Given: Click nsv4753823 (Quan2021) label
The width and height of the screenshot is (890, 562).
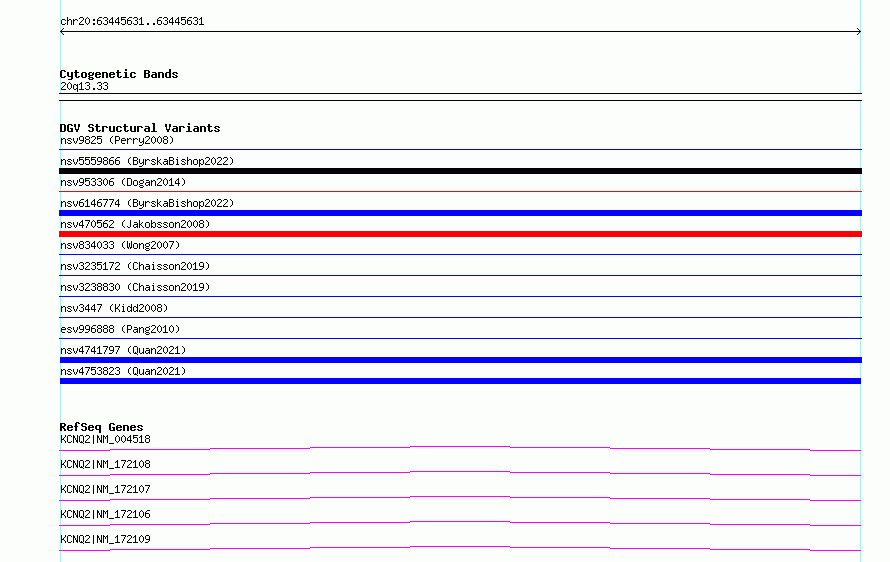Looking at the screenshot, I should pyautogui.click(x=123, y=371).
